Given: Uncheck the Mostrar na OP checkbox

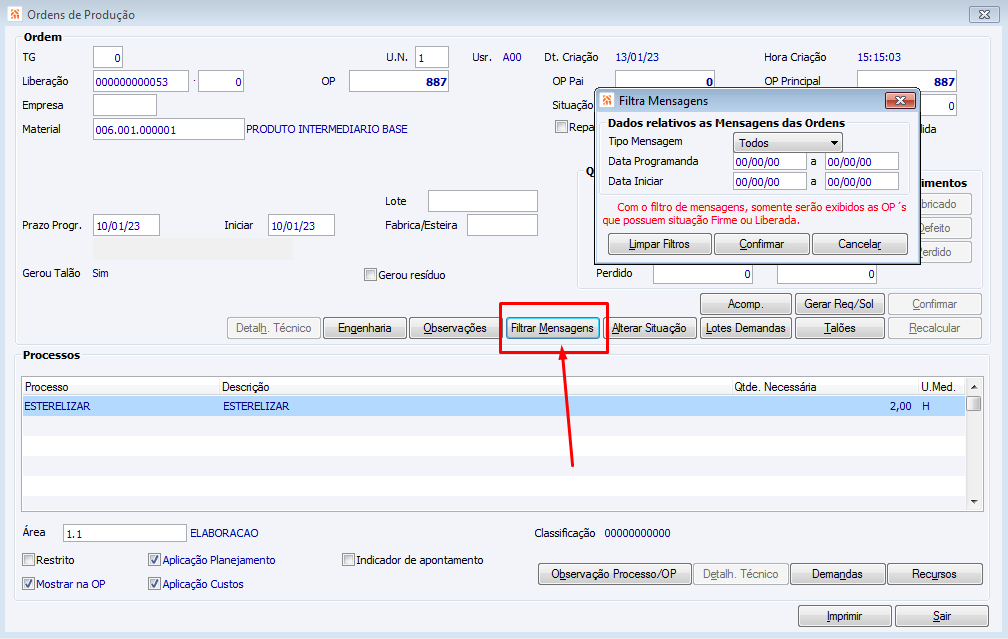Looking at the screenshot, I should 28,583.
